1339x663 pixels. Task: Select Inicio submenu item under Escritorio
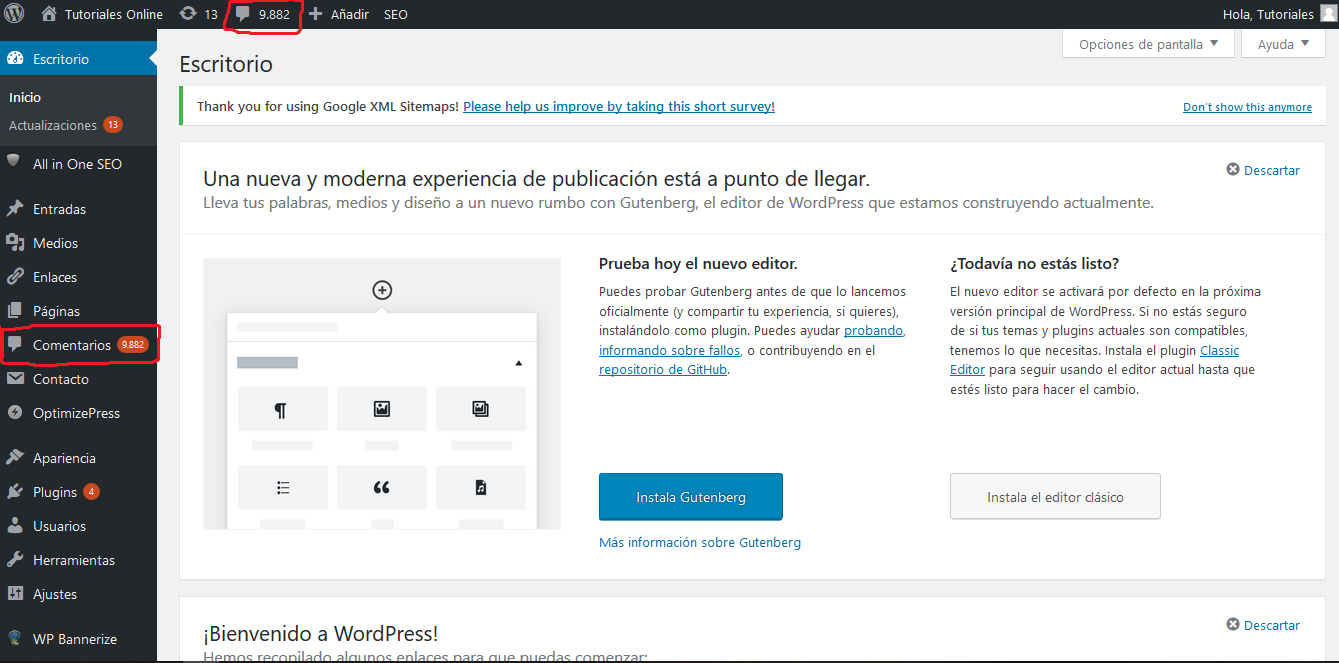pos(25,97)
